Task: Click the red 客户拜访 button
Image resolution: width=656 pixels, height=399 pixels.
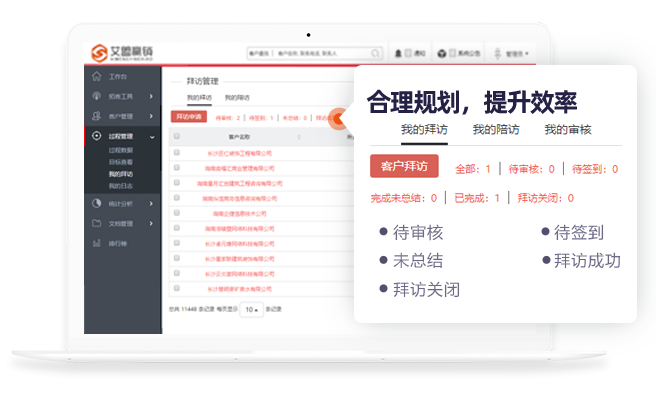Action: click(x=404, y=166)
